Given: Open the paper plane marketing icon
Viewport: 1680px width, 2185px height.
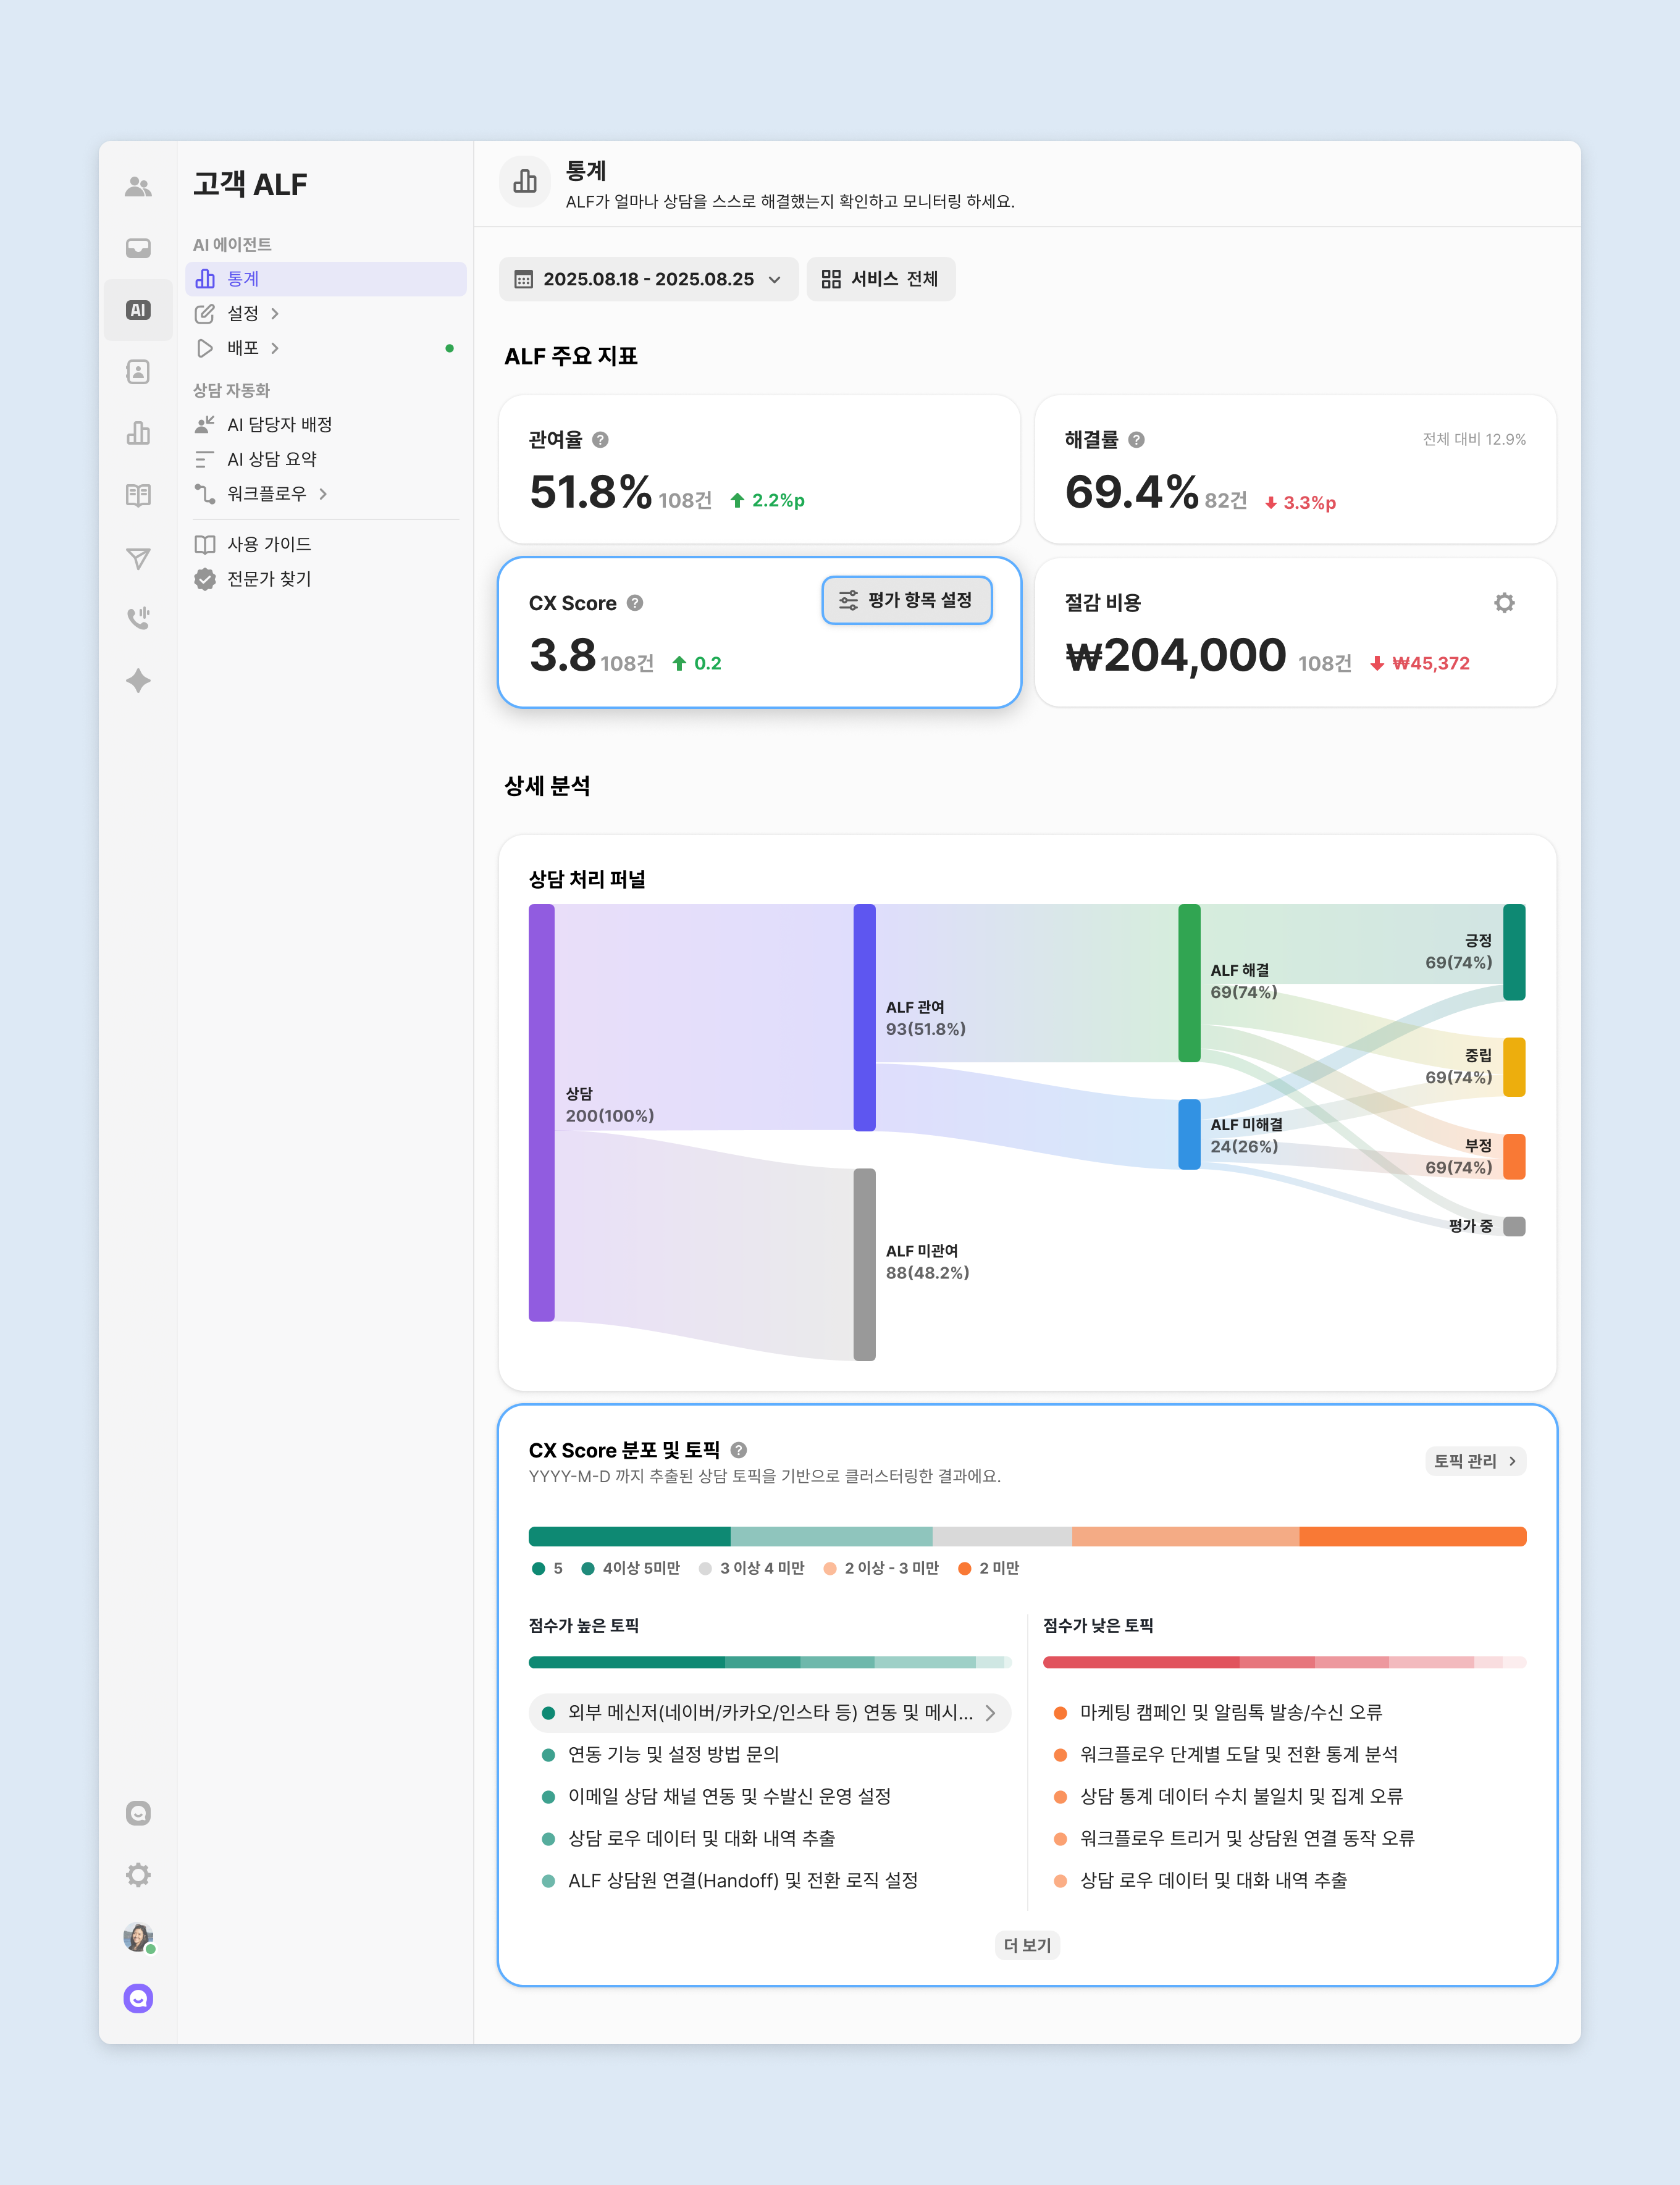Looking at the screenshot, I should point(138,558).
